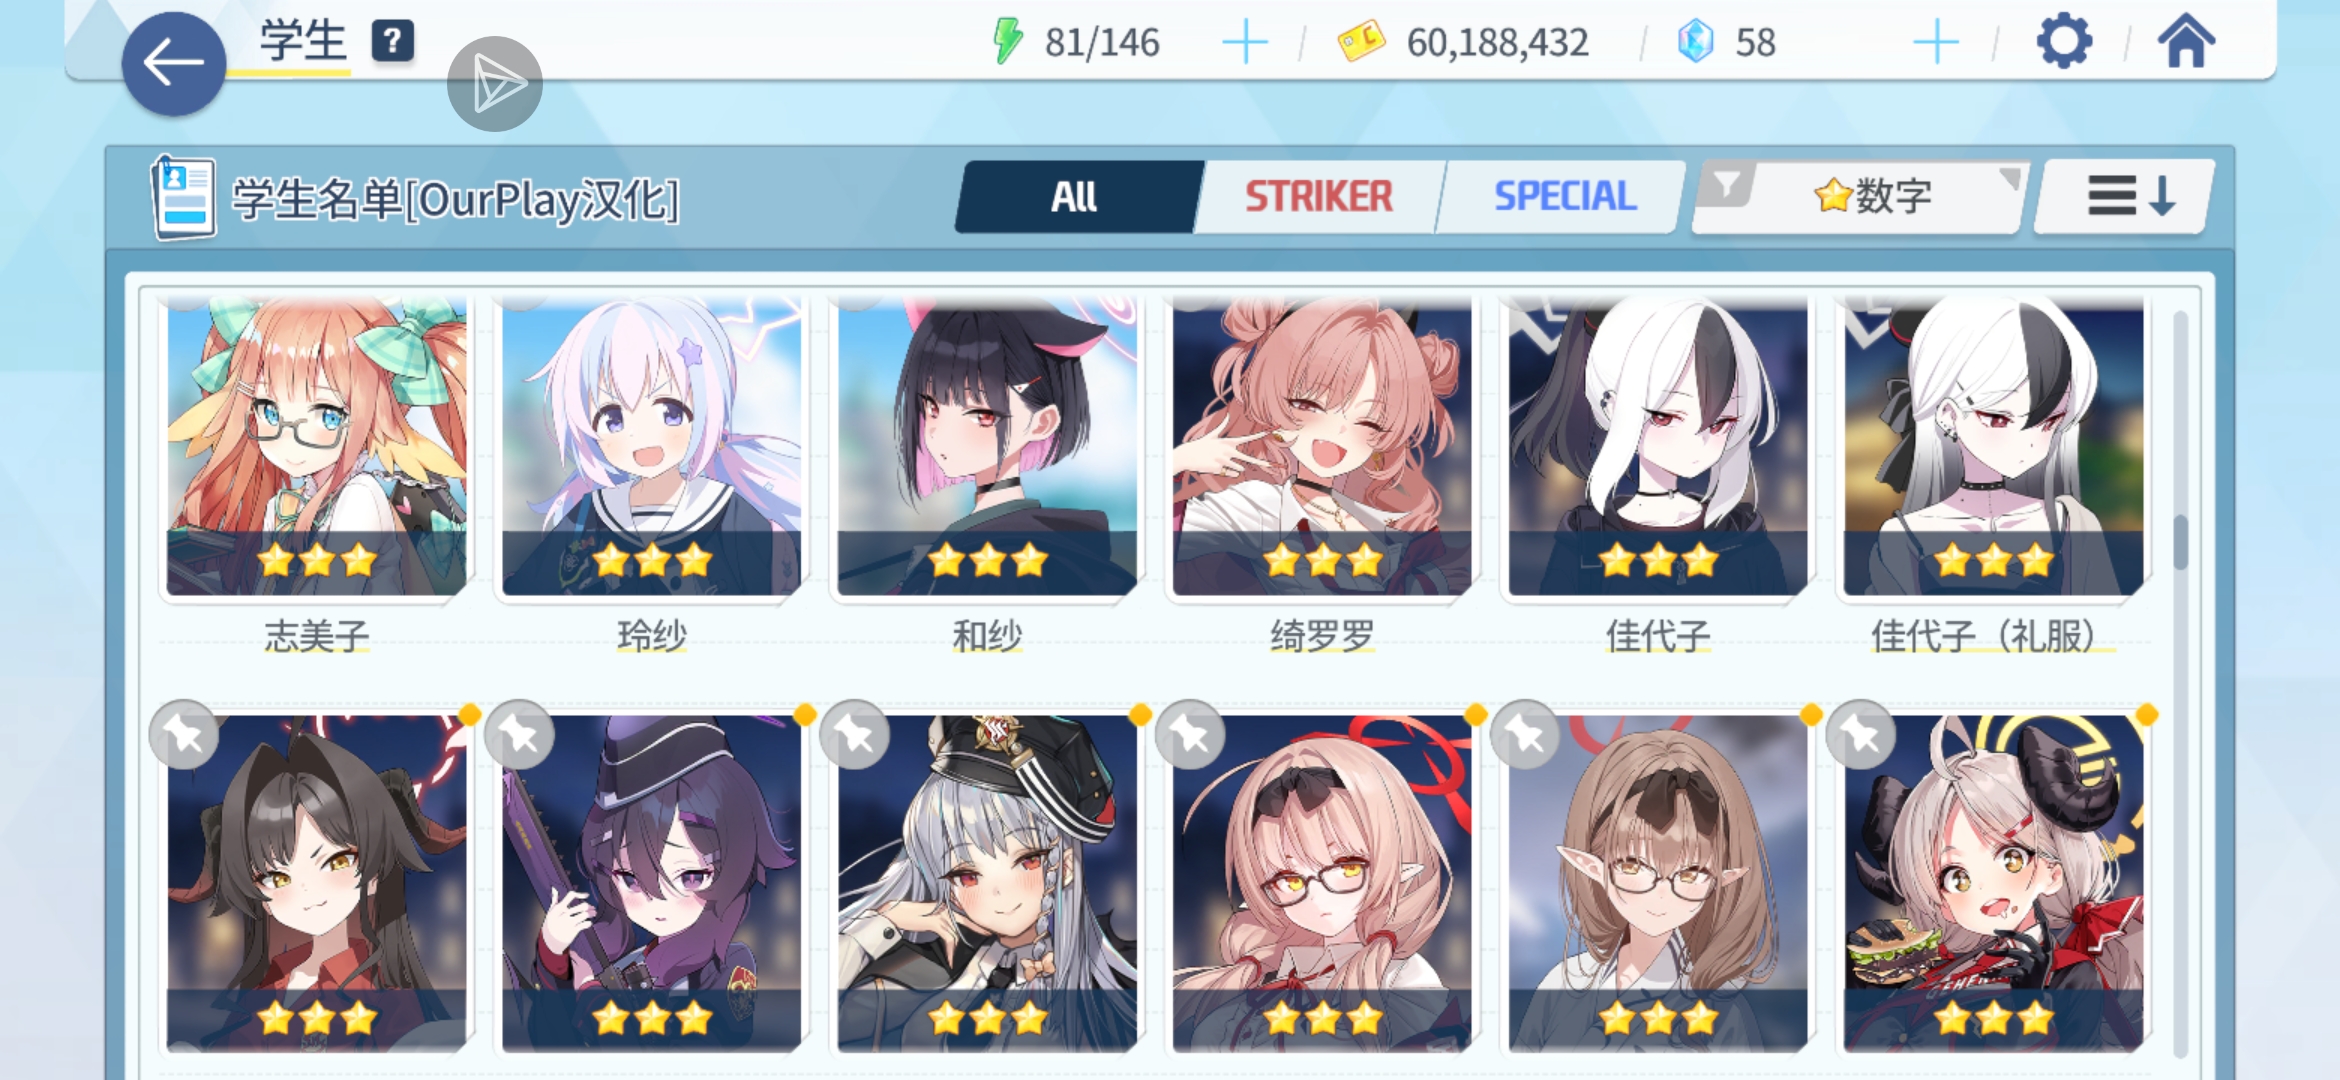Add gems using plus beside 58

(1936, 43)
